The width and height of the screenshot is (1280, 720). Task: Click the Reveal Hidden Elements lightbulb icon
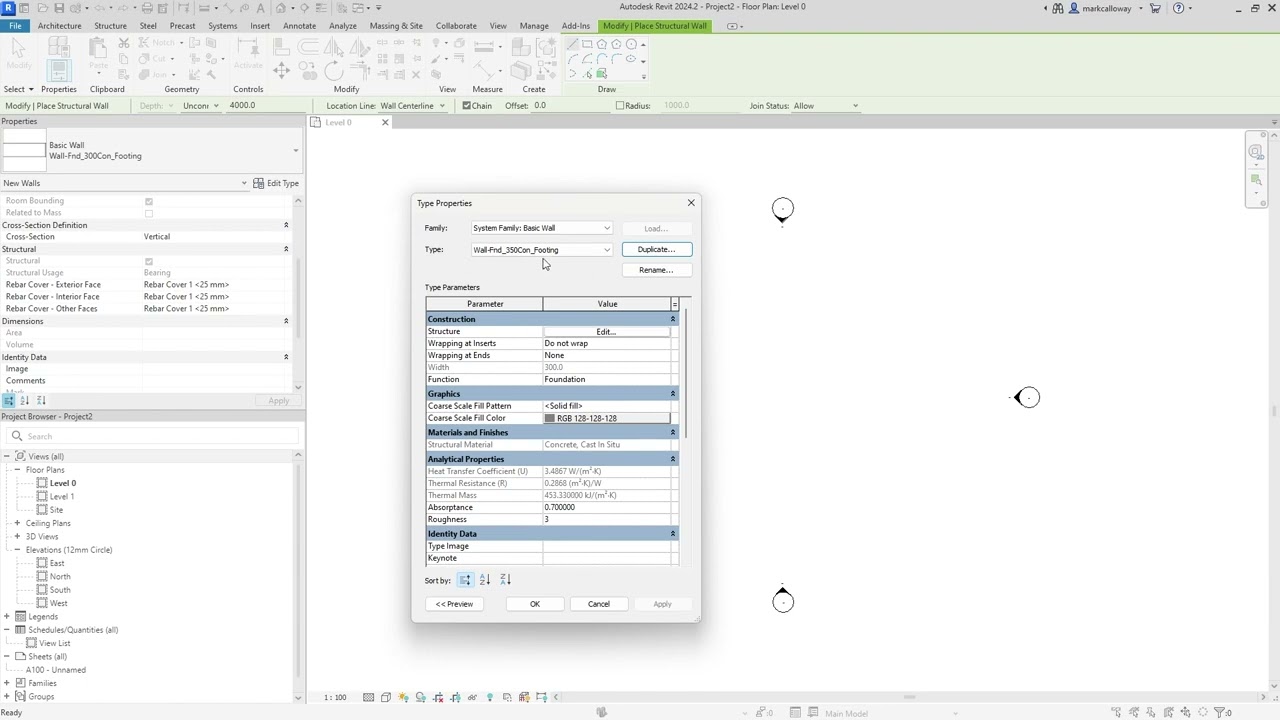click(x=489, y=697)
